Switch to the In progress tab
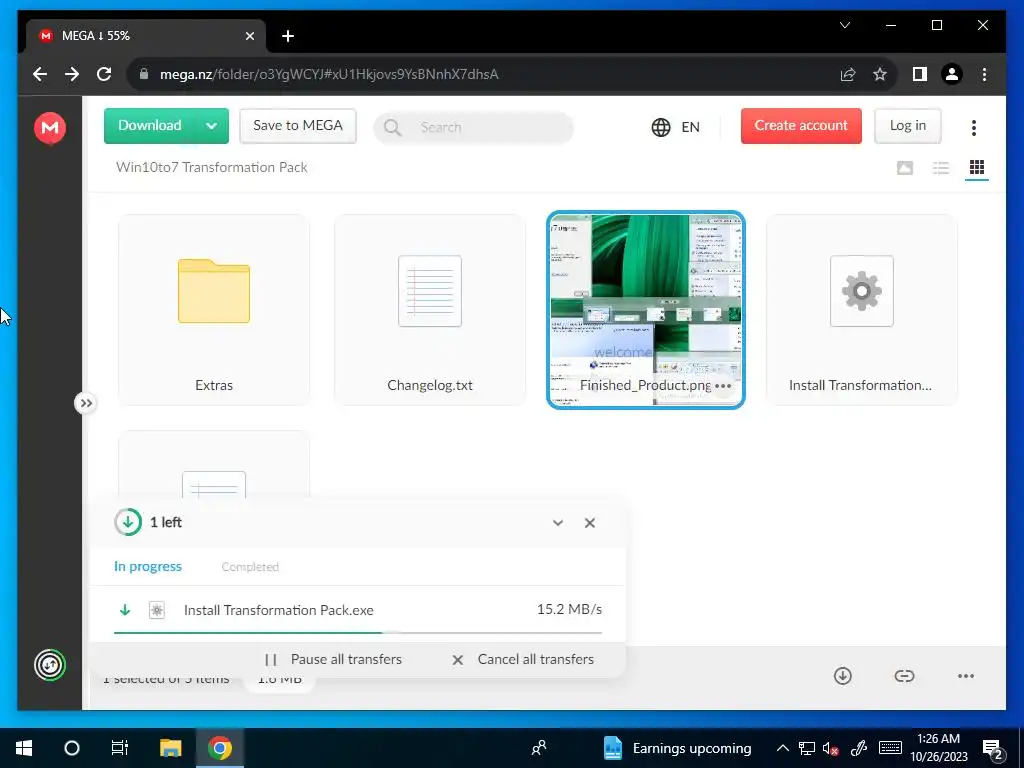The width and height of the screenshot is (1024, 768). [x=148, y=566]
